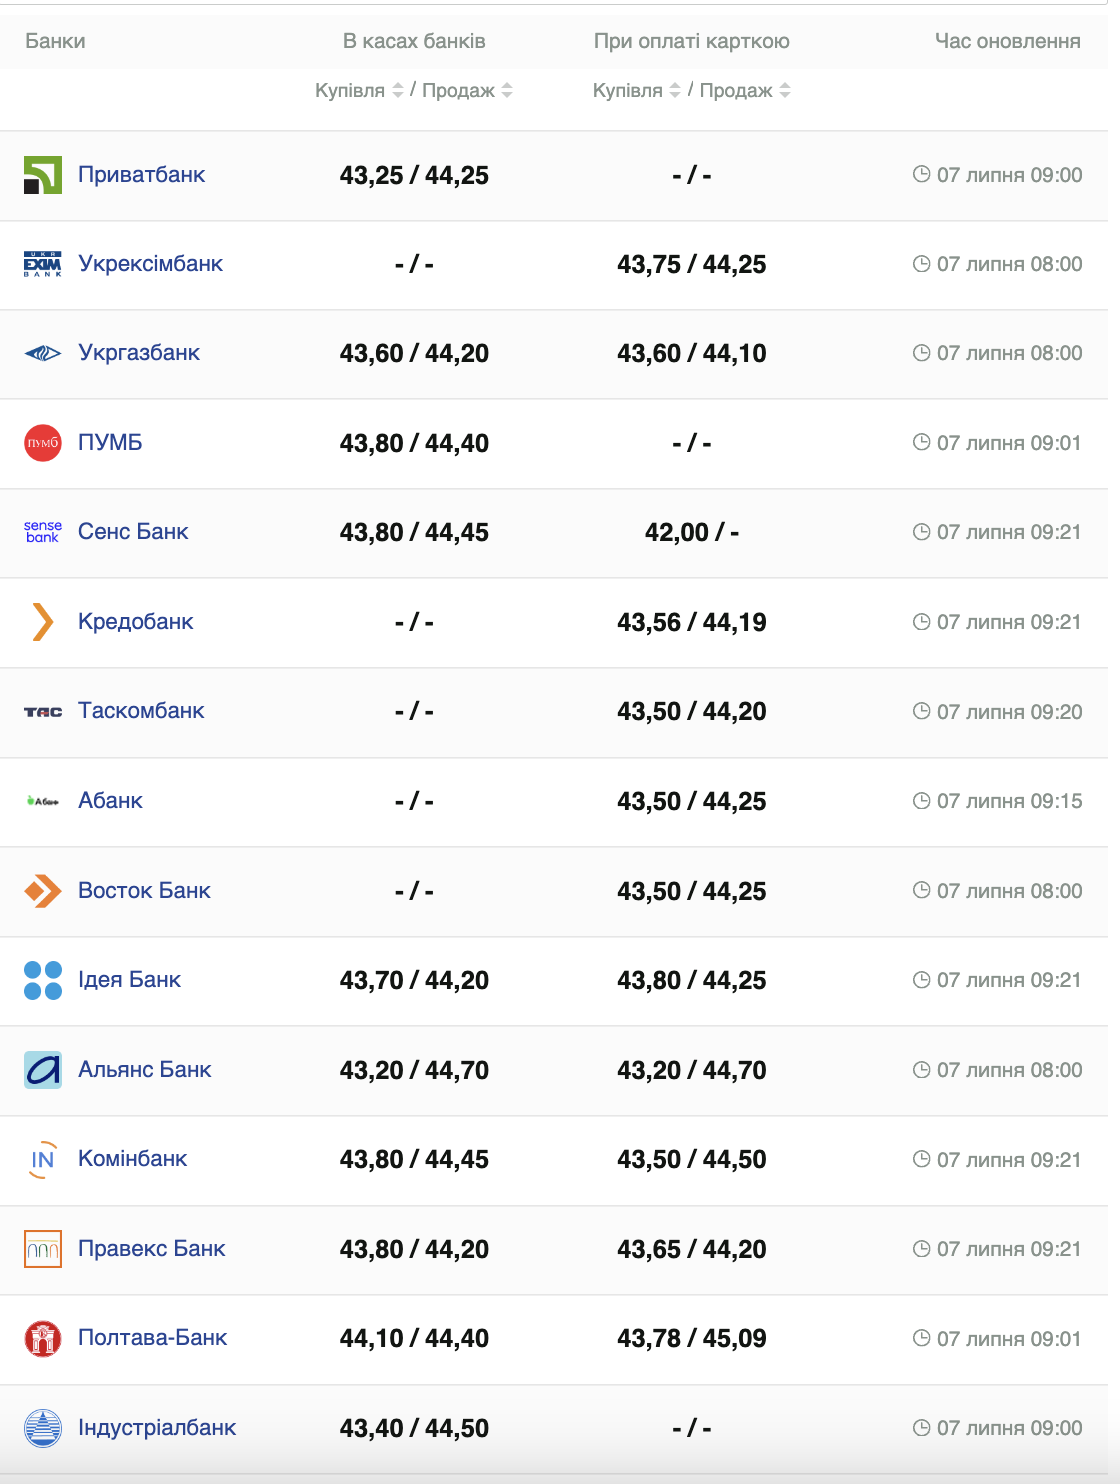Sort by card payment Продаж rate

(x=785, y=91)
